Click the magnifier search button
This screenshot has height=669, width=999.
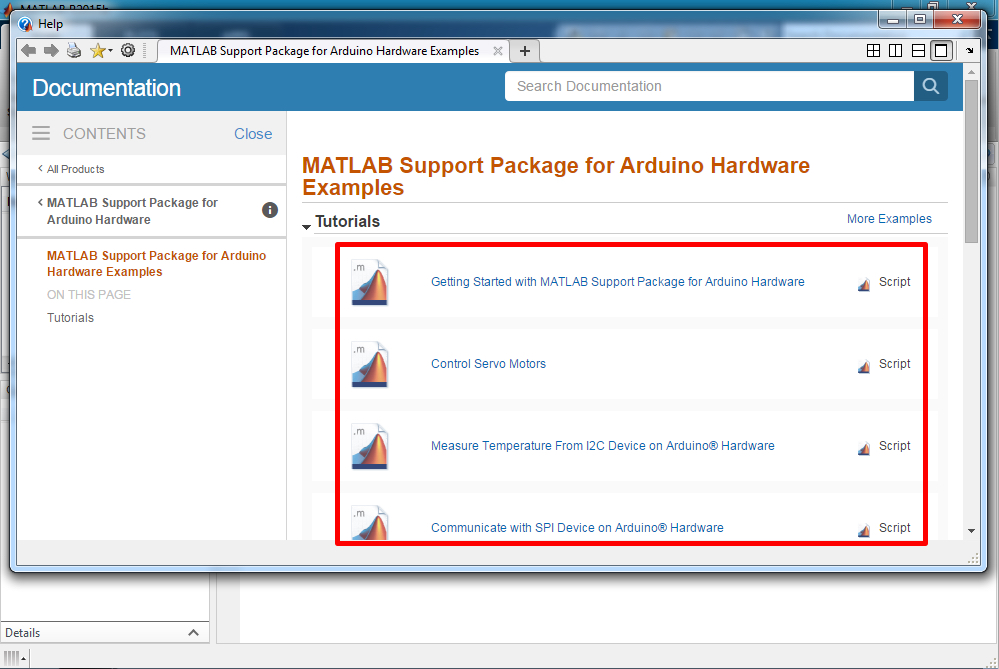[x=931, y=86]
